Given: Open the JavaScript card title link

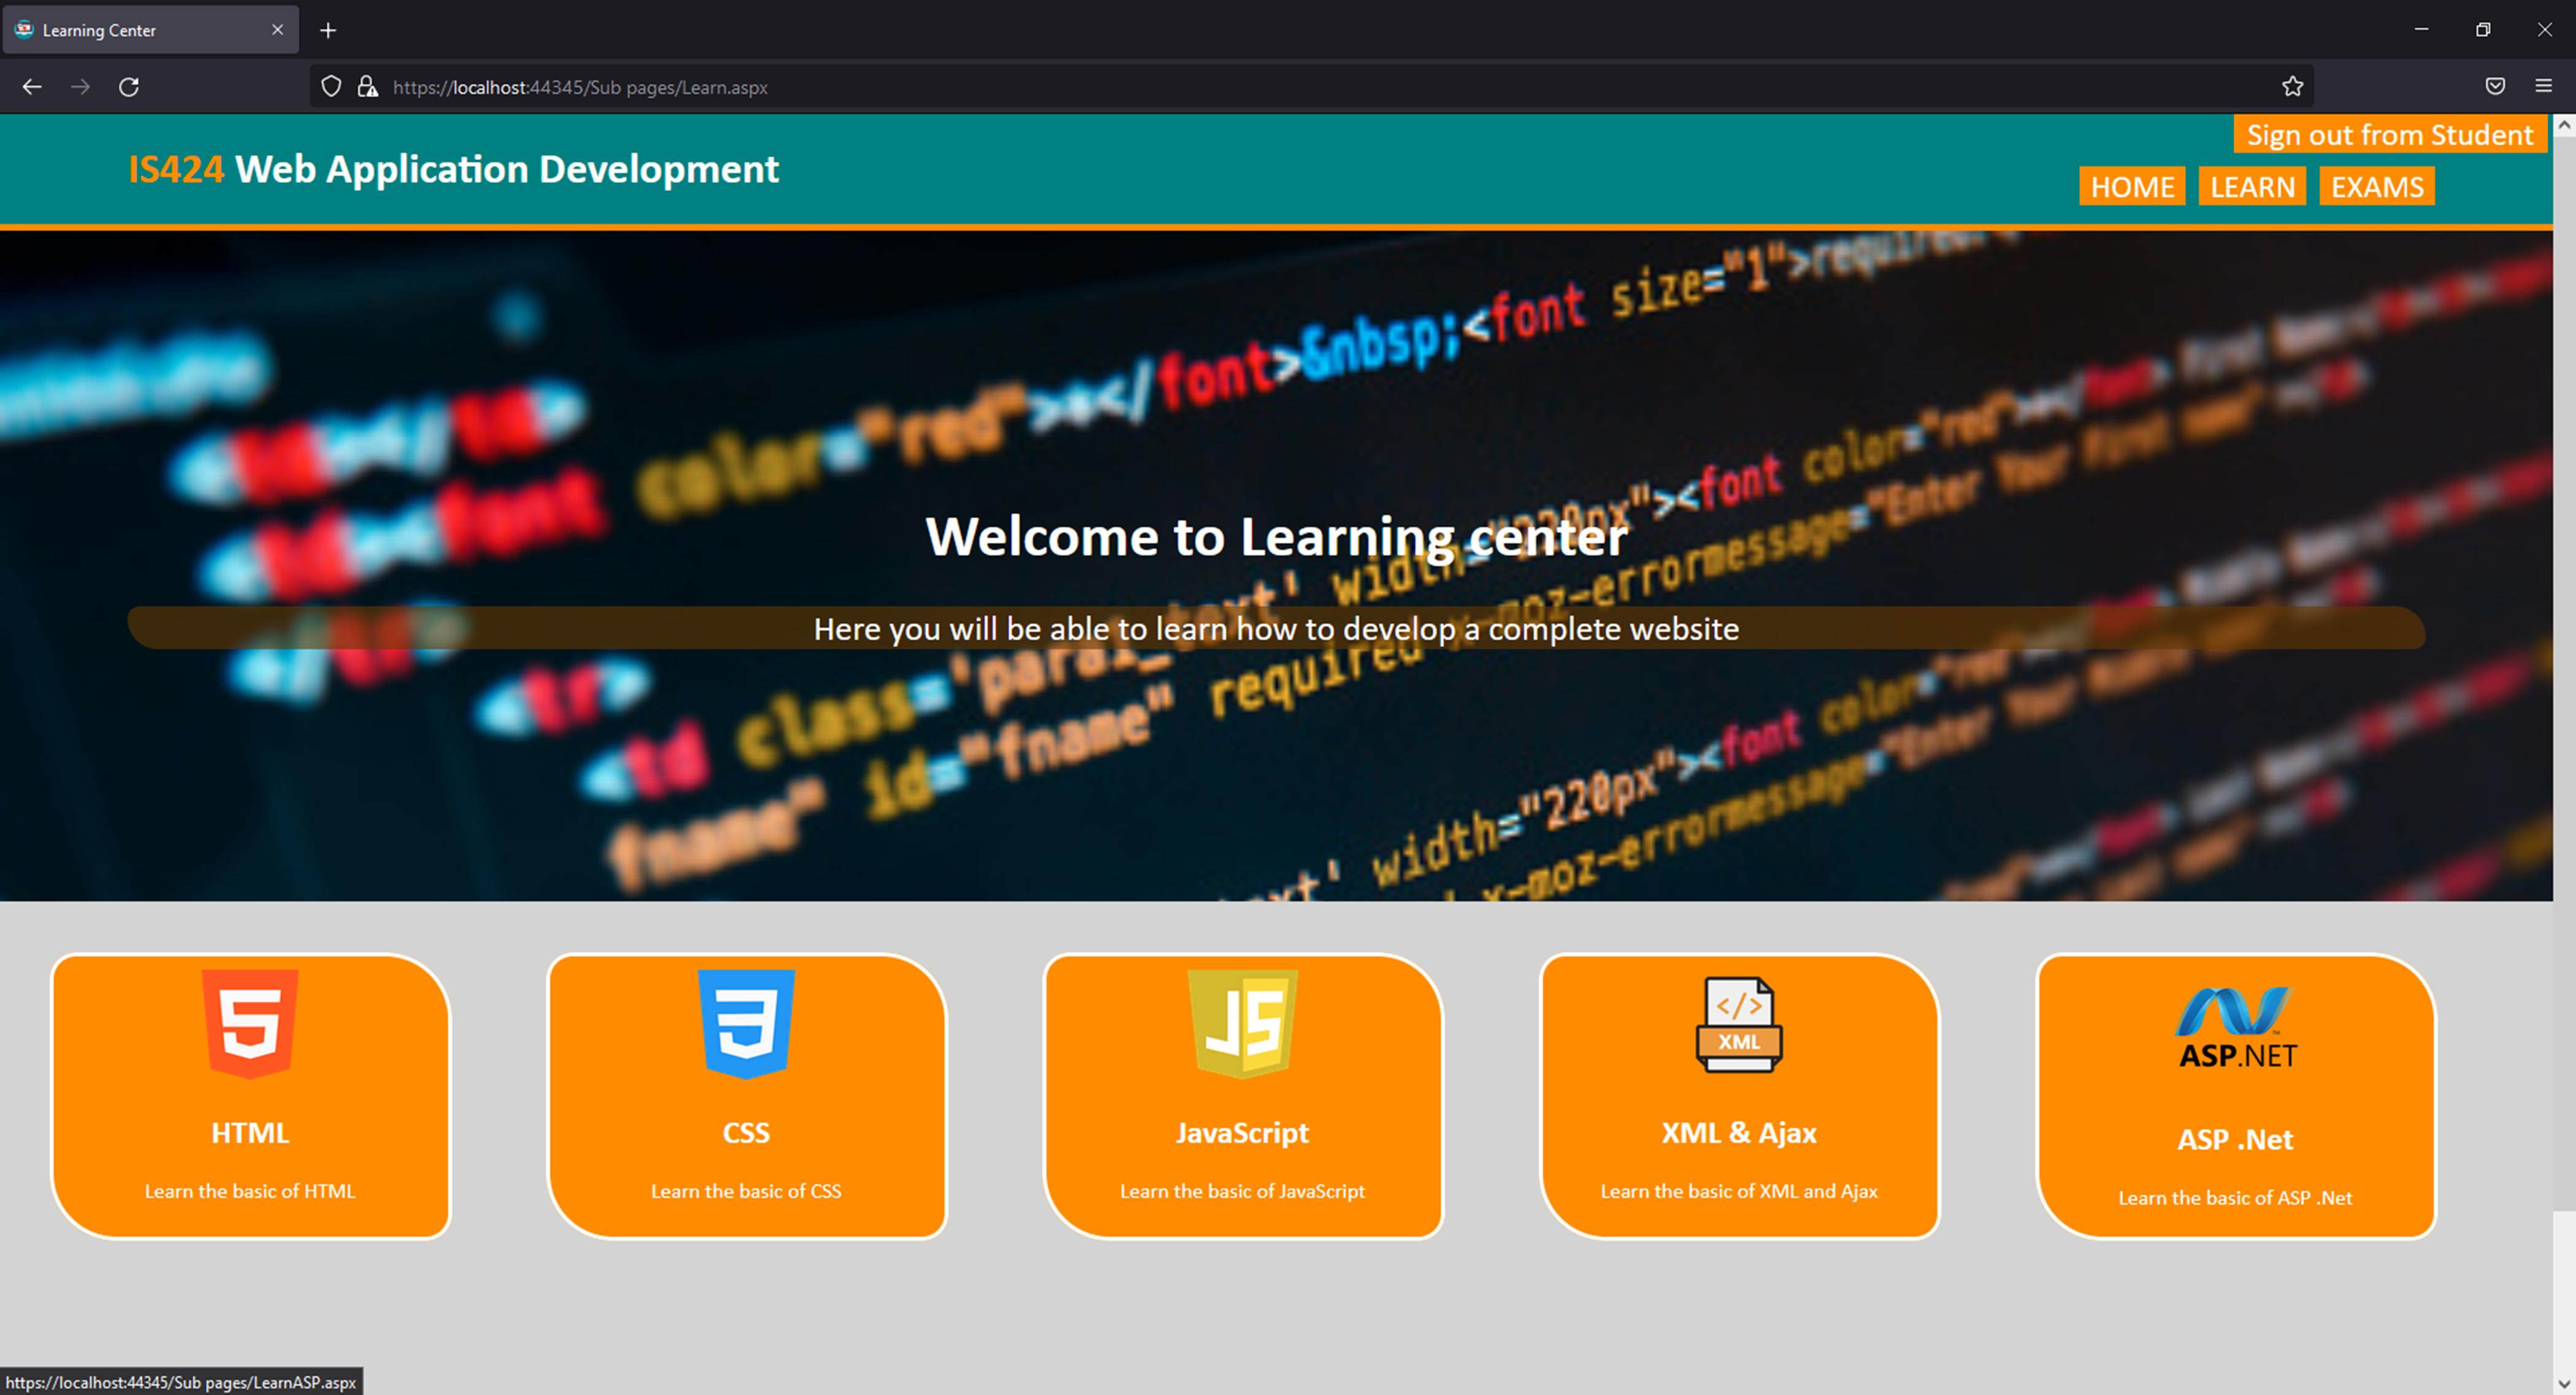Looking at the screenshot, I should pos(1242,1133).
